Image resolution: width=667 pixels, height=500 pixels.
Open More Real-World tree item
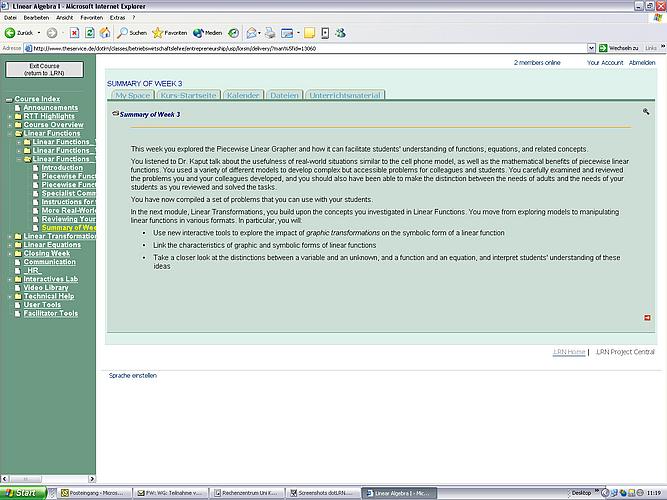point(68,210)
